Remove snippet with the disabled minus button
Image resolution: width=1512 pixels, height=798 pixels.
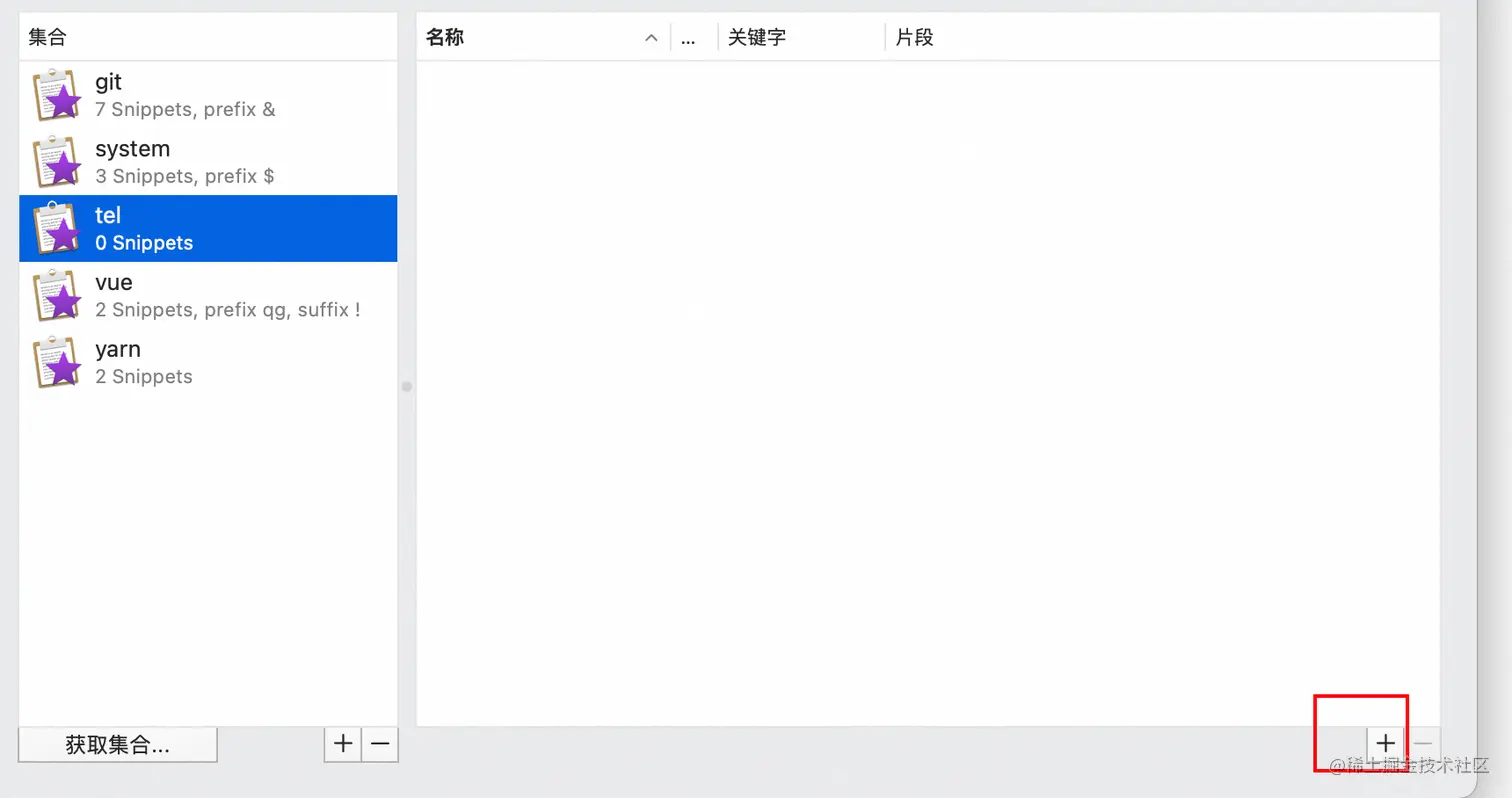(1423, 743)
